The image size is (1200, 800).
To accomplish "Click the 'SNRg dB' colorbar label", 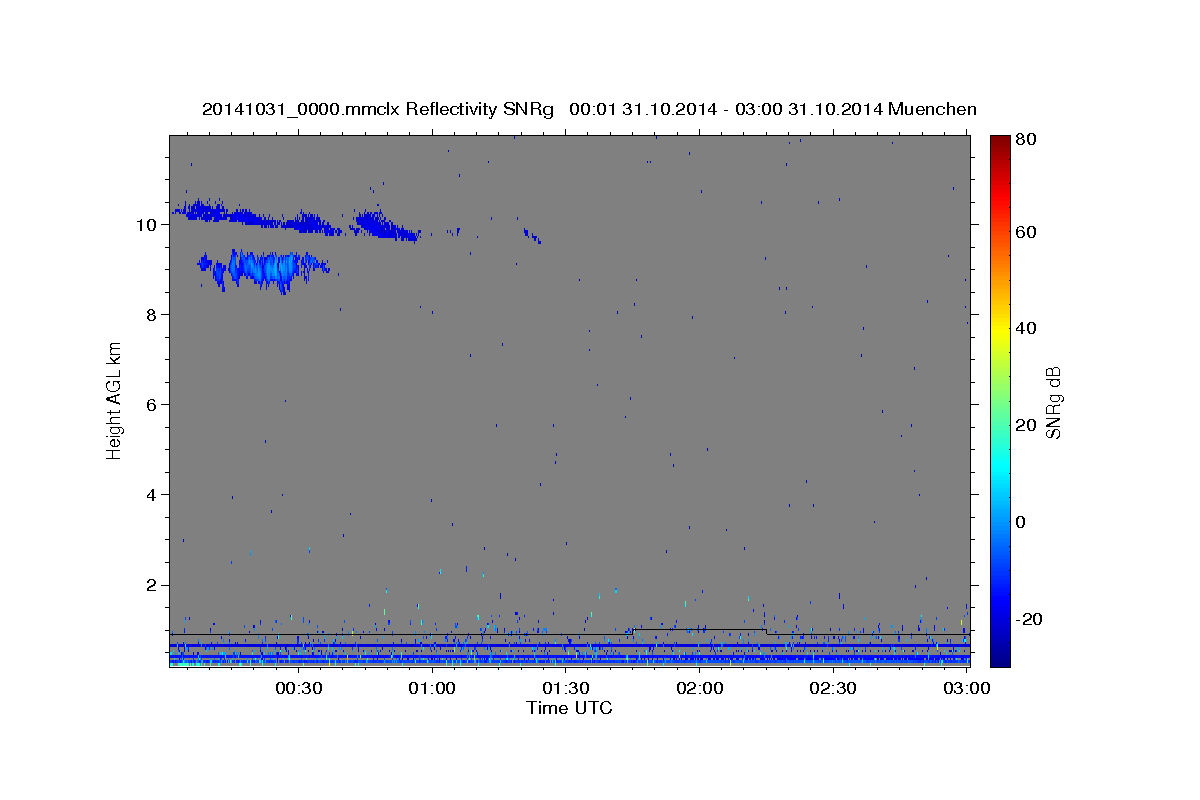I will [x=1053, y=403].
